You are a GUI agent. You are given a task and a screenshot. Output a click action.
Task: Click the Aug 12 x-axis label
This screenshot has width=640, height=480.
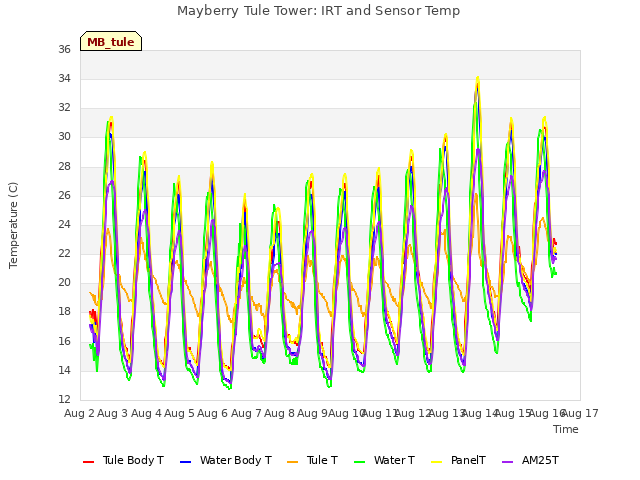tap(413, 413)
